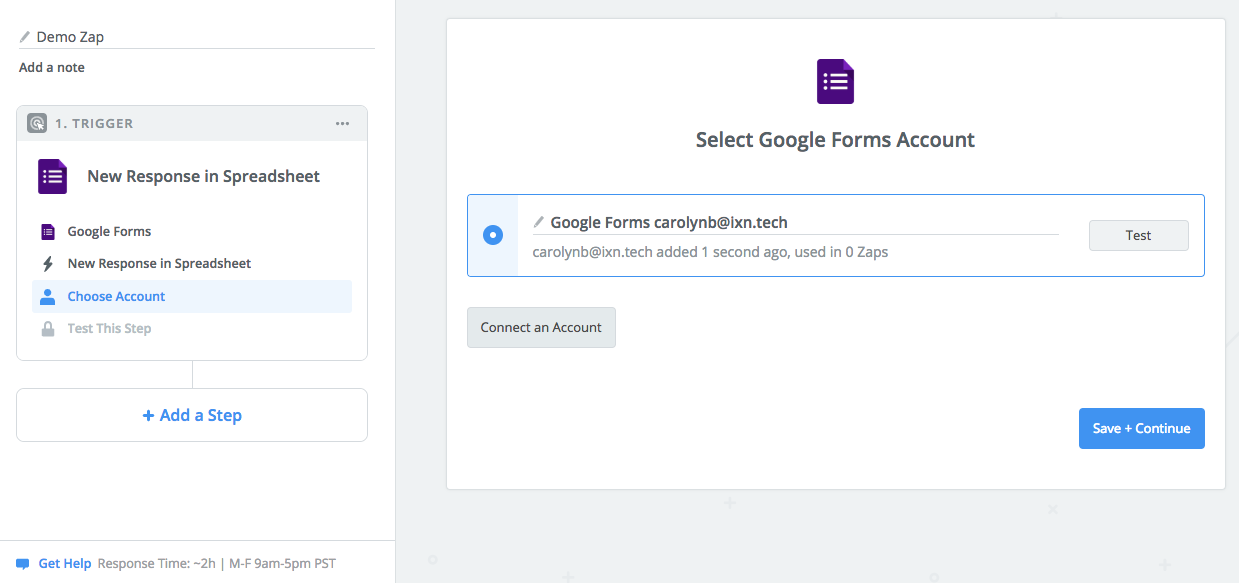1239x583 pixels.
Task: Edit the Demo Zap name field
Action: point(197,37)
